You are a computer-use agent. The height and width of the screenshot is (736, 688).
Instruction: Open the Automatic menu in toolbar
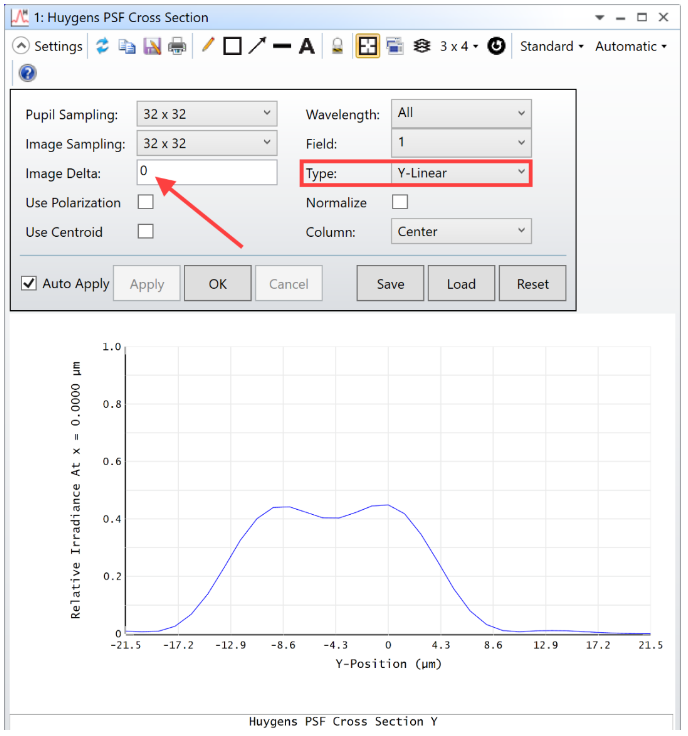630,46
